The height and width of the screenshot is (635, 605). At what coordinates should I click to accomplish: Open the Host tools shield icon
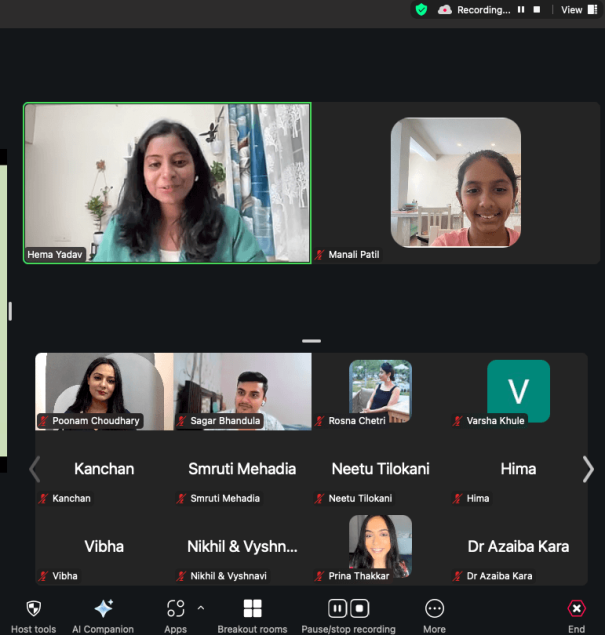(x=34, y=608)
